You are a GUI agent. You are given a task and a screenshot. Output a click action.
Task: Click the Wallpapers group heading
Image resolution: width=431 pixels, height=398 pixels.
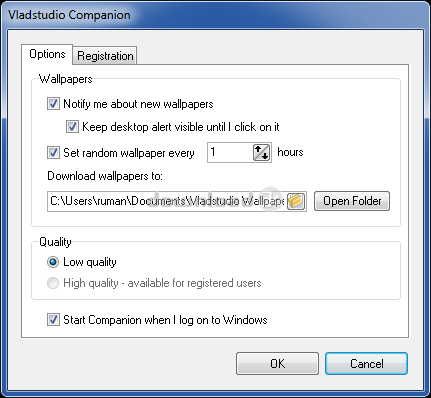(x=66, y=79)
